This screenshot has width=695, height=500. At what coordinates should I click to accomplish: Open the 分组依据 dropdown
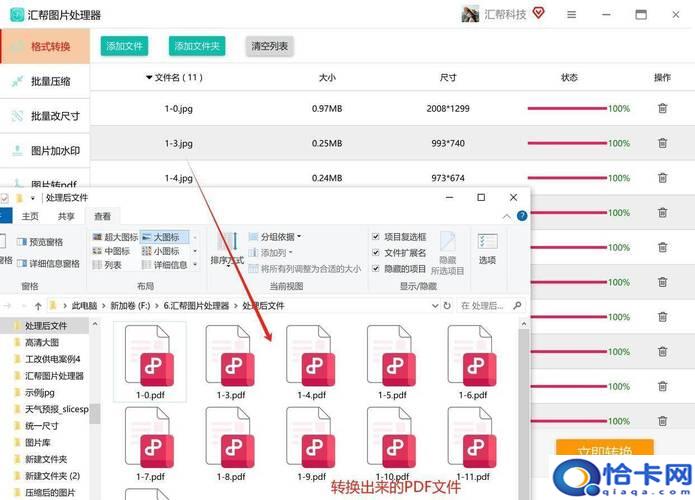(x=275, y=237)
